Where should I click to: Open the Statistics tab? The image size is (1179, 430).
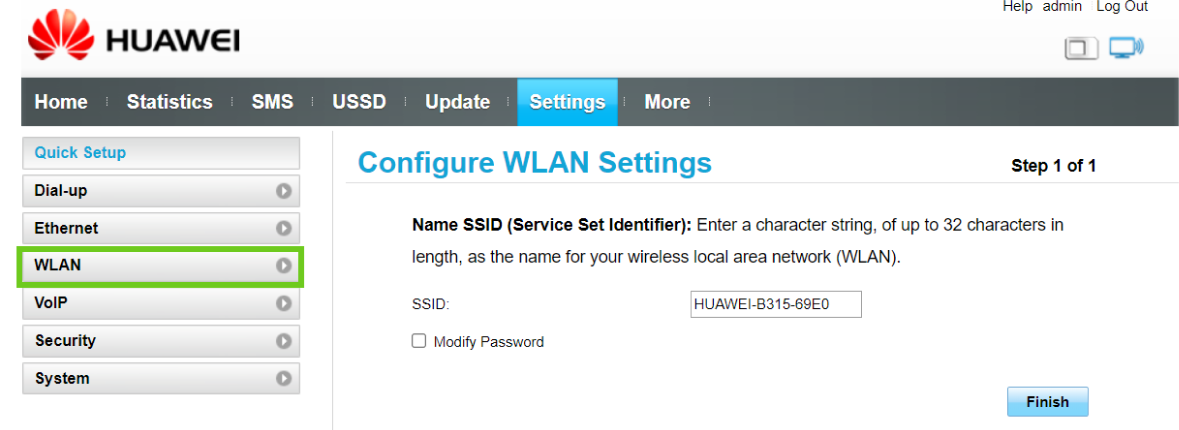click(x=169, y=102)
